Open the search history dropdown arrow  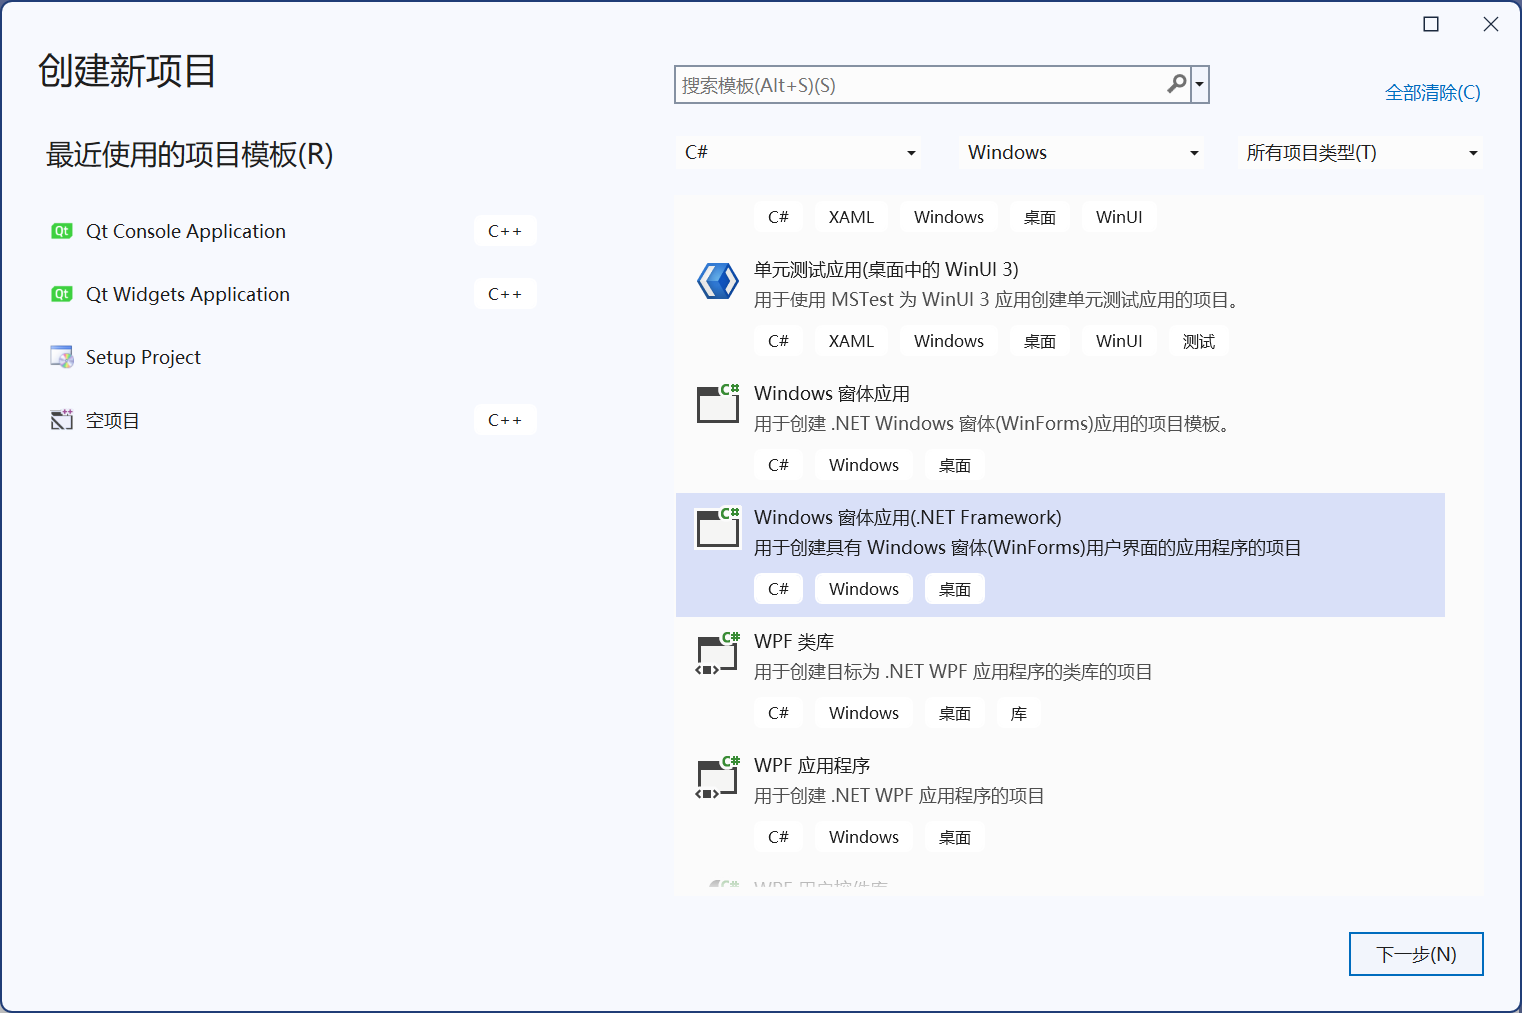point(1199,85)
